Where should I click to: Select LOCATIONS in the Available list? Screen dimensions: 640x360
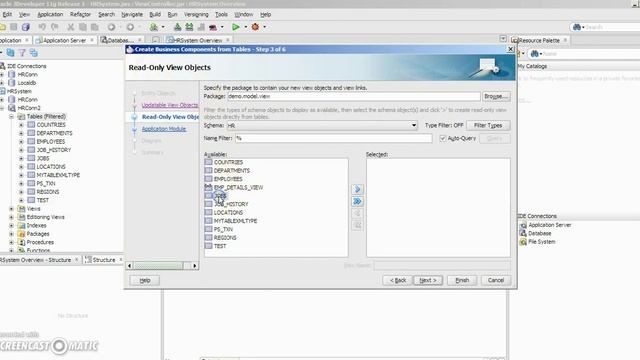coord(228,213)
